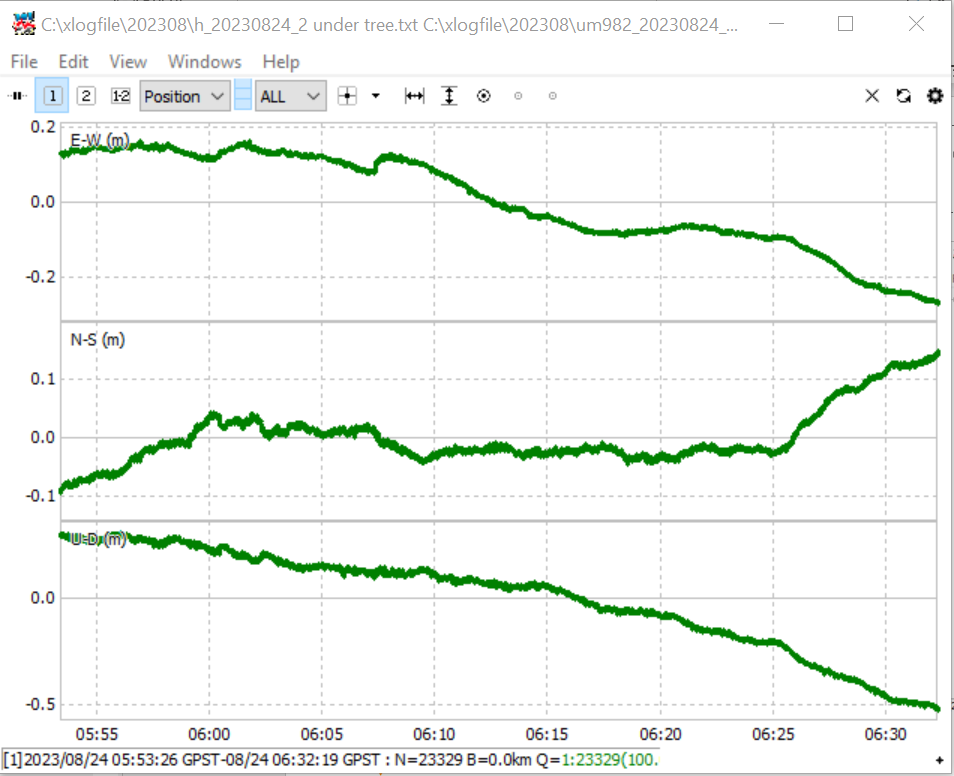Open the ALL quality filter dropdown
954x776 pixels.
point(291,96)
